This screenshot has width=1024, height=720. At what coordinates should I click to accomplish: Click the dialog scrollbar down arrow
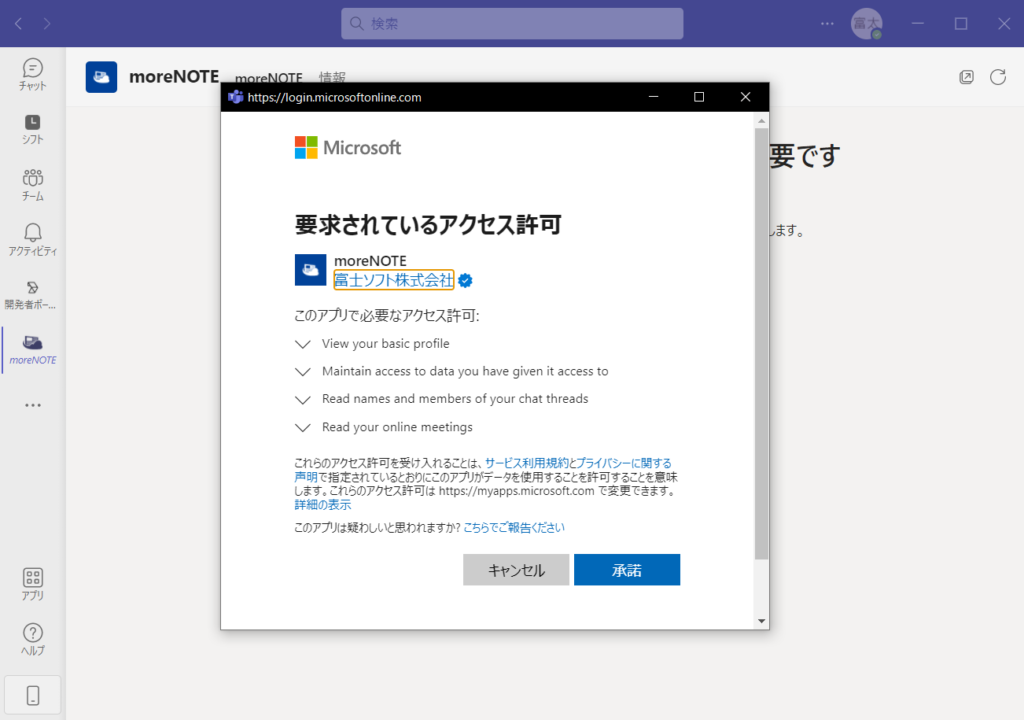click(x=761, y=621)
